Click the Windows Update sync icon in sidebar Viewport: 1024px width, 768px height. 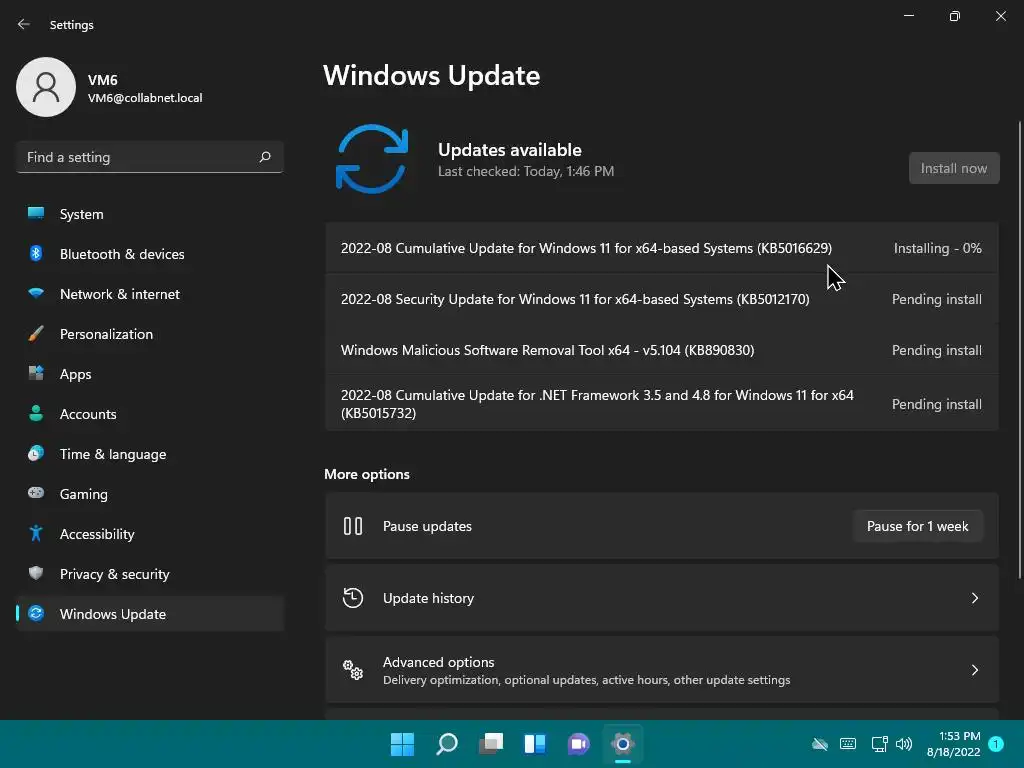tap(36, 613)
